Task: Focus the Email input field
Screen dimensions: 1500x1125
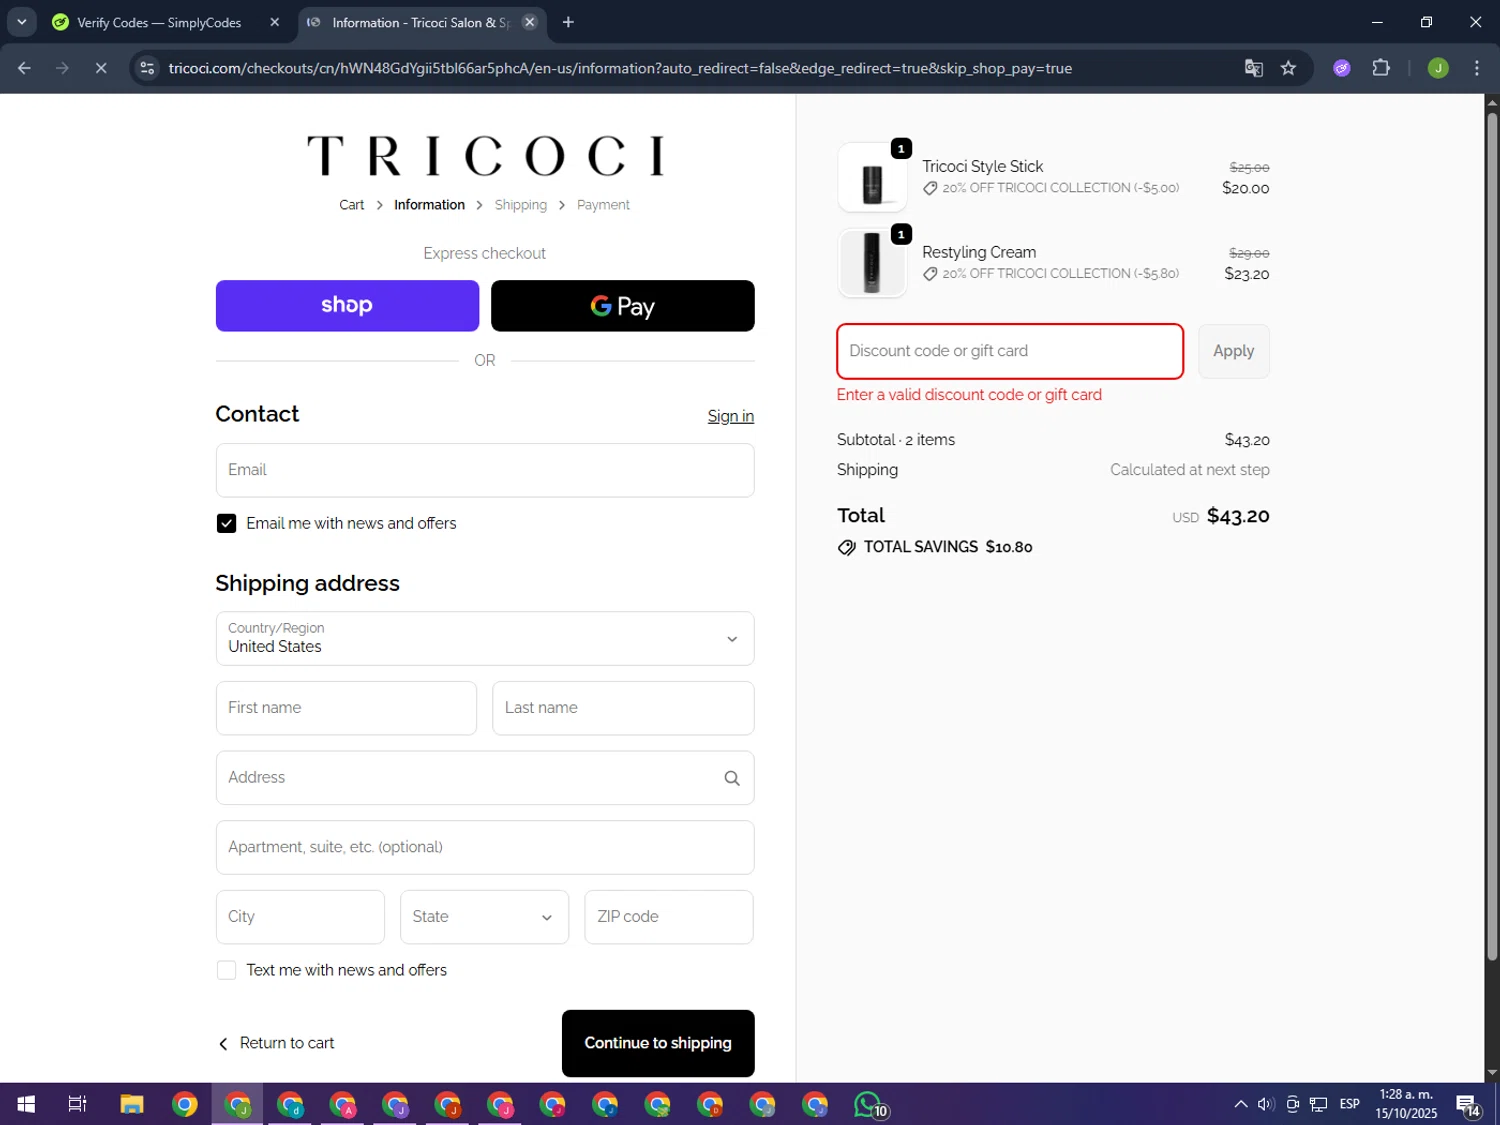Action: click(485, 470)
